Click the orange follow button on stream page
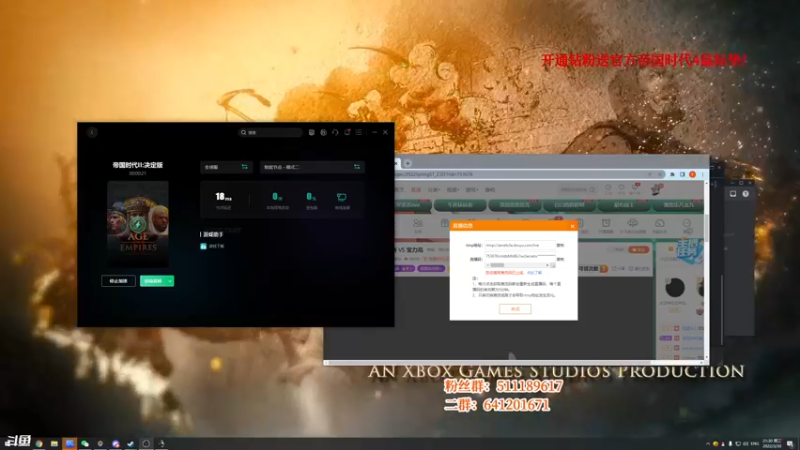 pyautogui.click(x=638, y=249)
